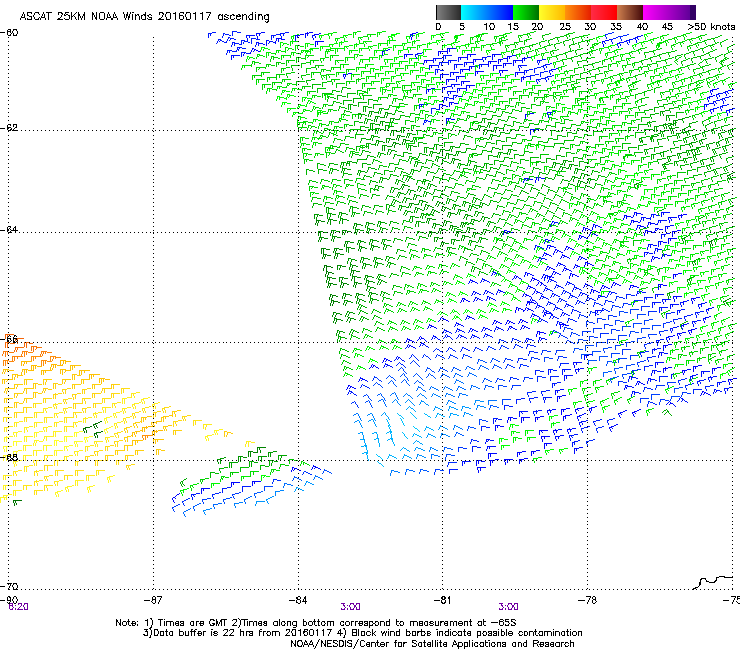Click the magenta 40-45 knots color bar segment
Viewport: 740px width, 650px height.
click(656, 12)
